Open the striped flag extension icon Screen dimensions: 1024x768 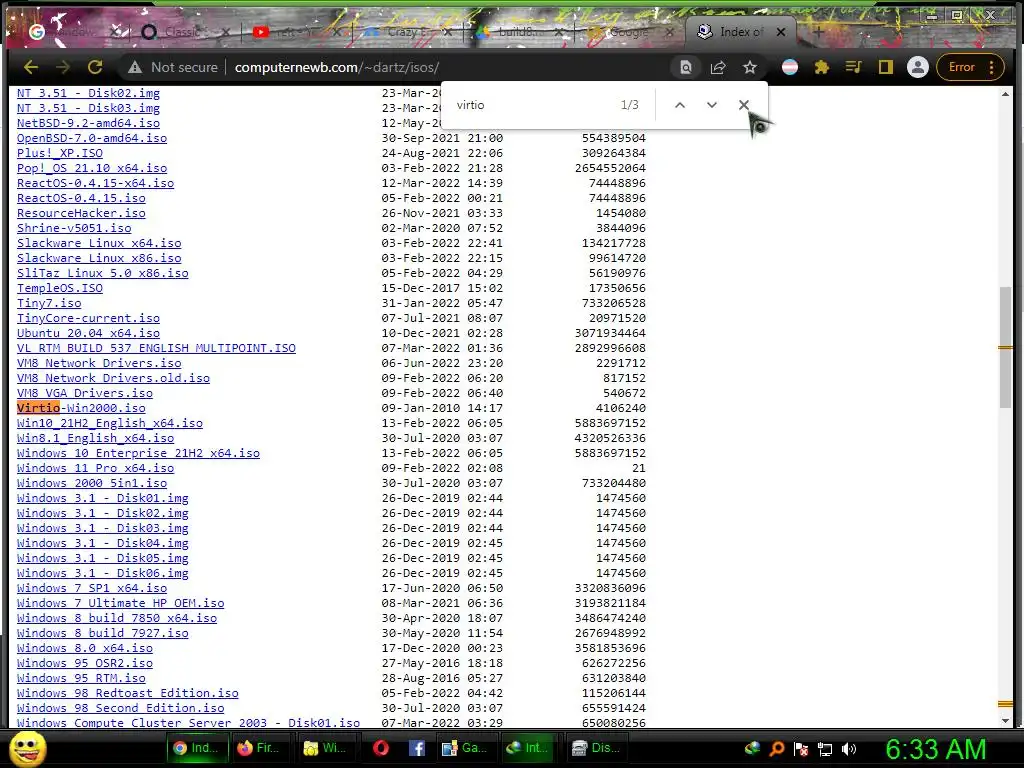(x=790, y=67)
